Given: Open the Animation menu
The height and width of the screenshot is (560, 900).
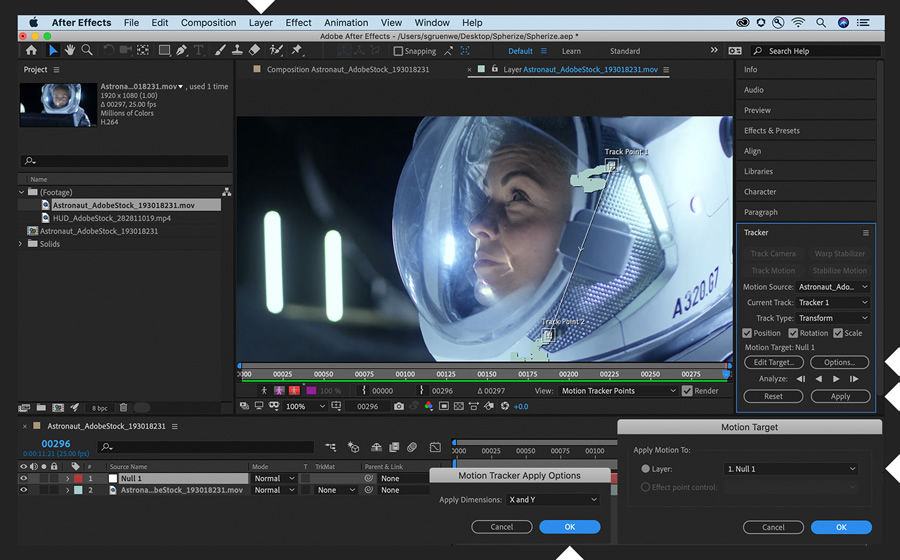Looking at the screenshot, I should click(x=346, y=22).
